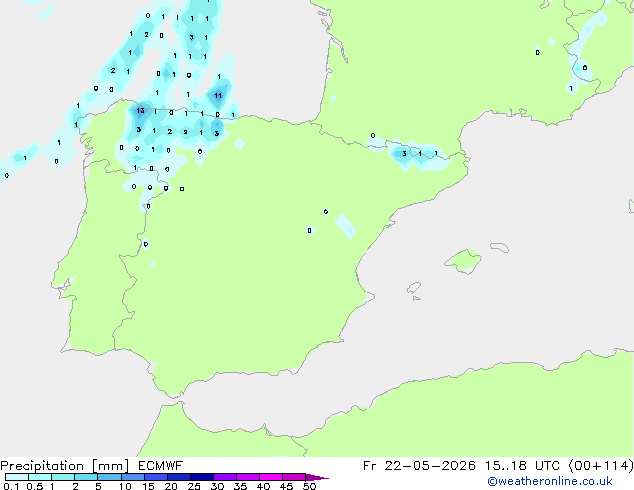Image resolution: width=634 pixels, height=490 pixels.
Task: Click the legend scale label "20"
Action: point(171,486)
